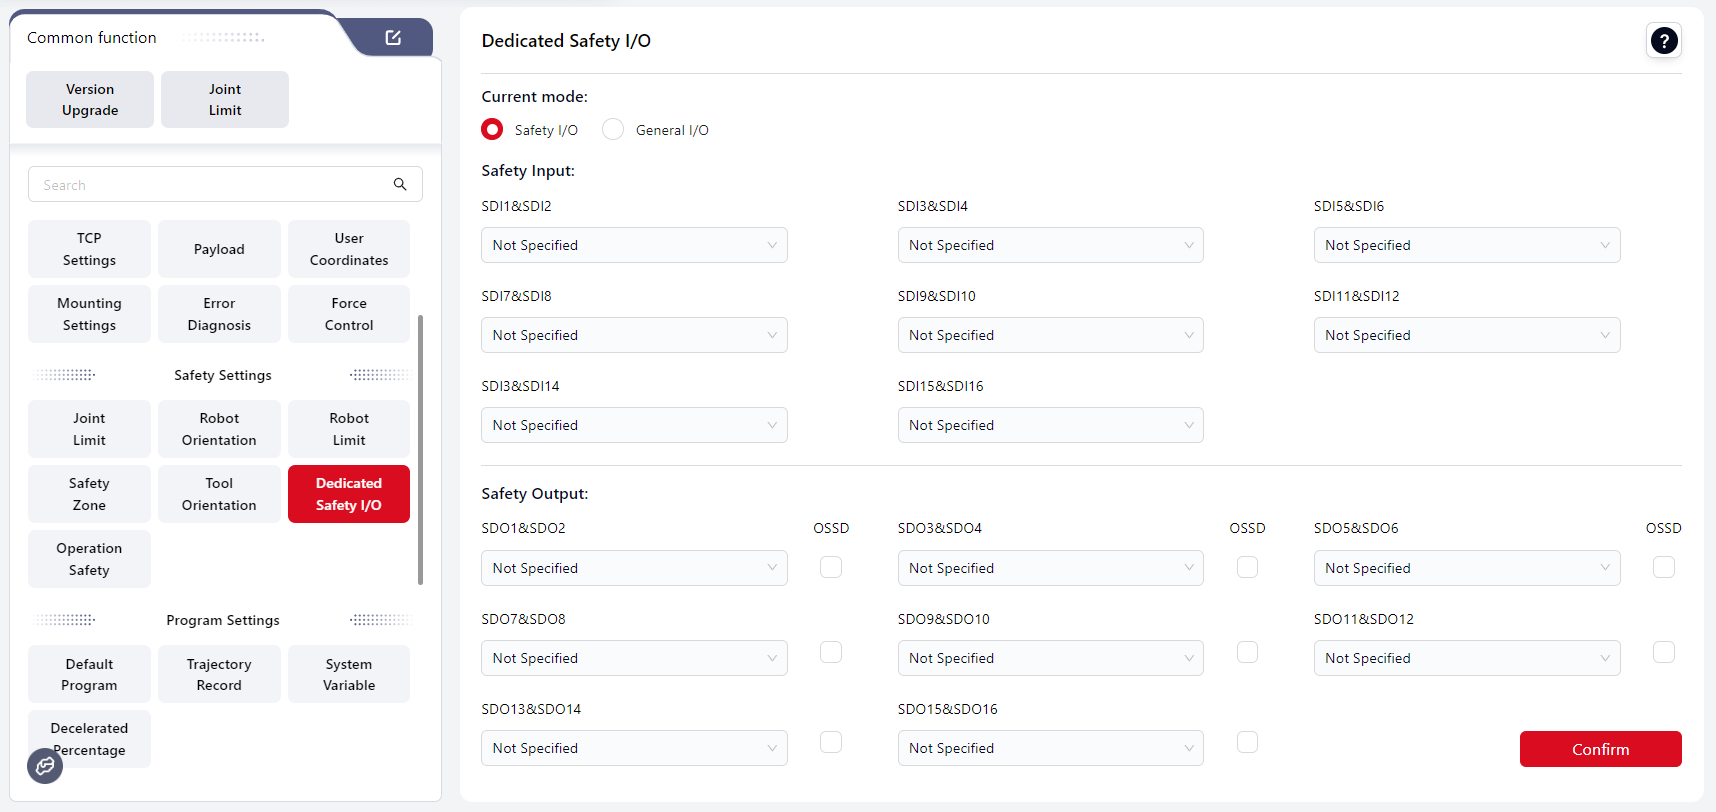The height and width of the screenshot is (812, 1716).
Task: Click the floating link icon at bottom left
Action: [x=45, y=766]
